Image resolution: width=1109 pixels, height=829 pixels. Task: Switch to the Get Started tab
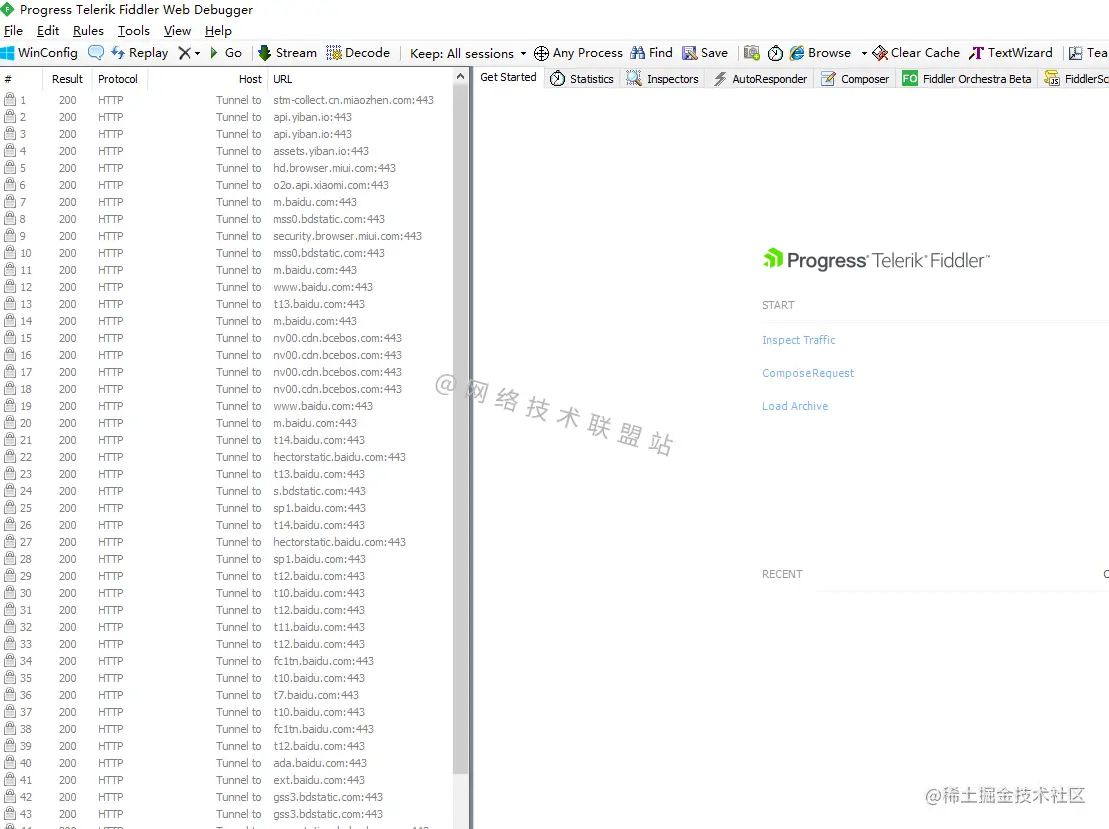[508, 77]
